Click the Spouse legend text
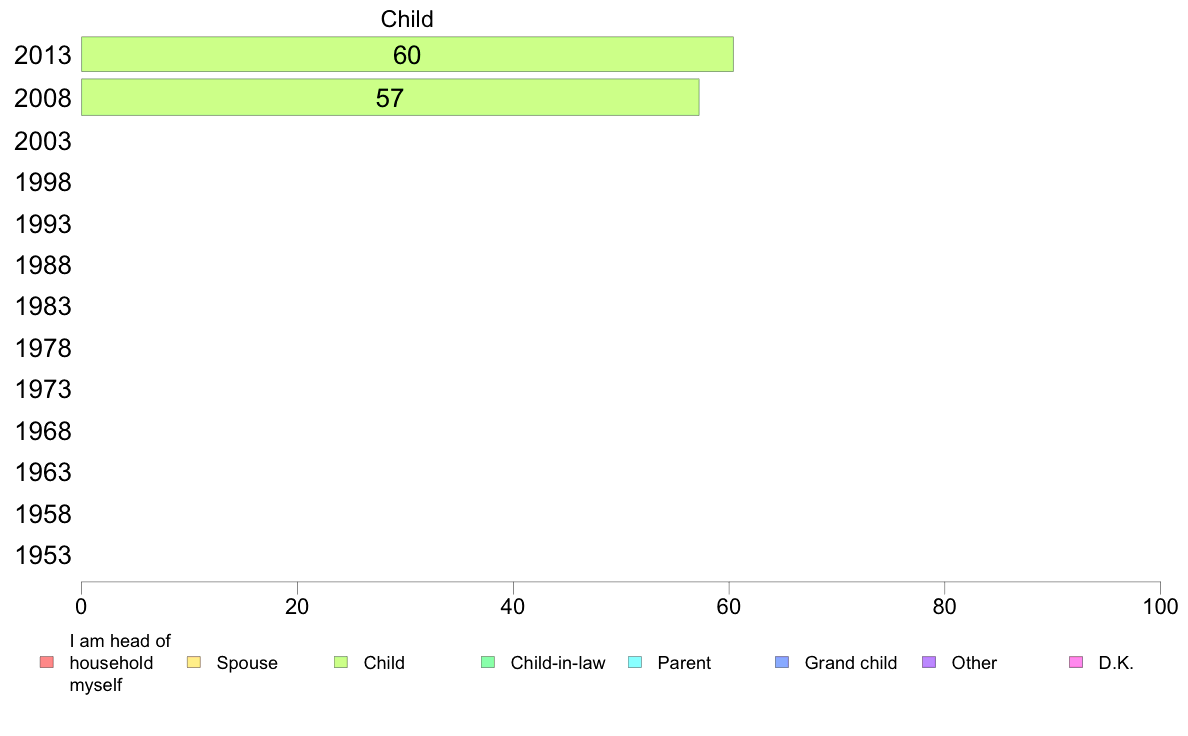This screenshot has width=1188, height=736. 247,663
